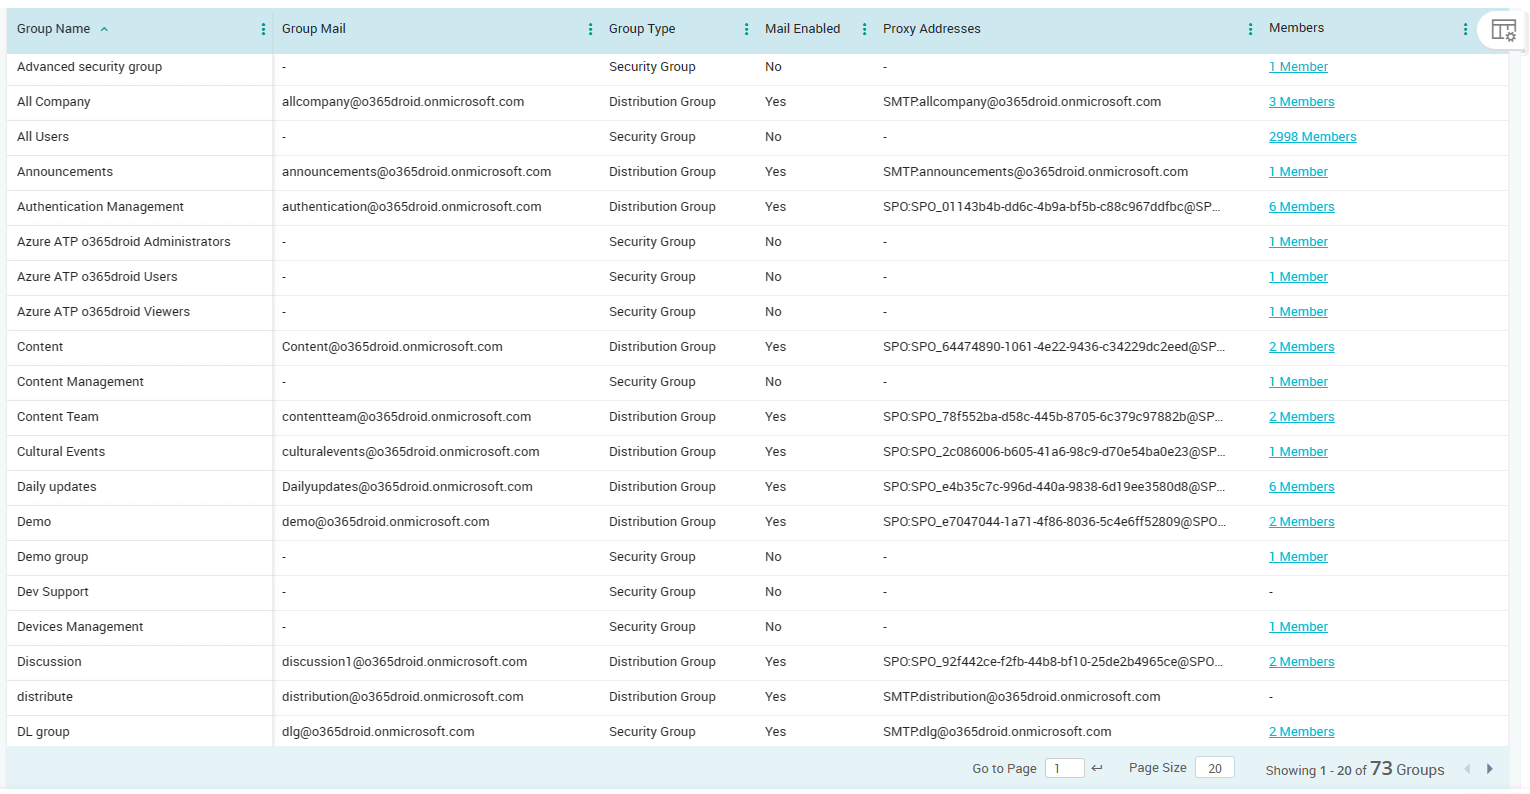1530x794 pixels.
Task: Open Group Mail column options menu
Action: pyautogui.click(x=590, y=29)
